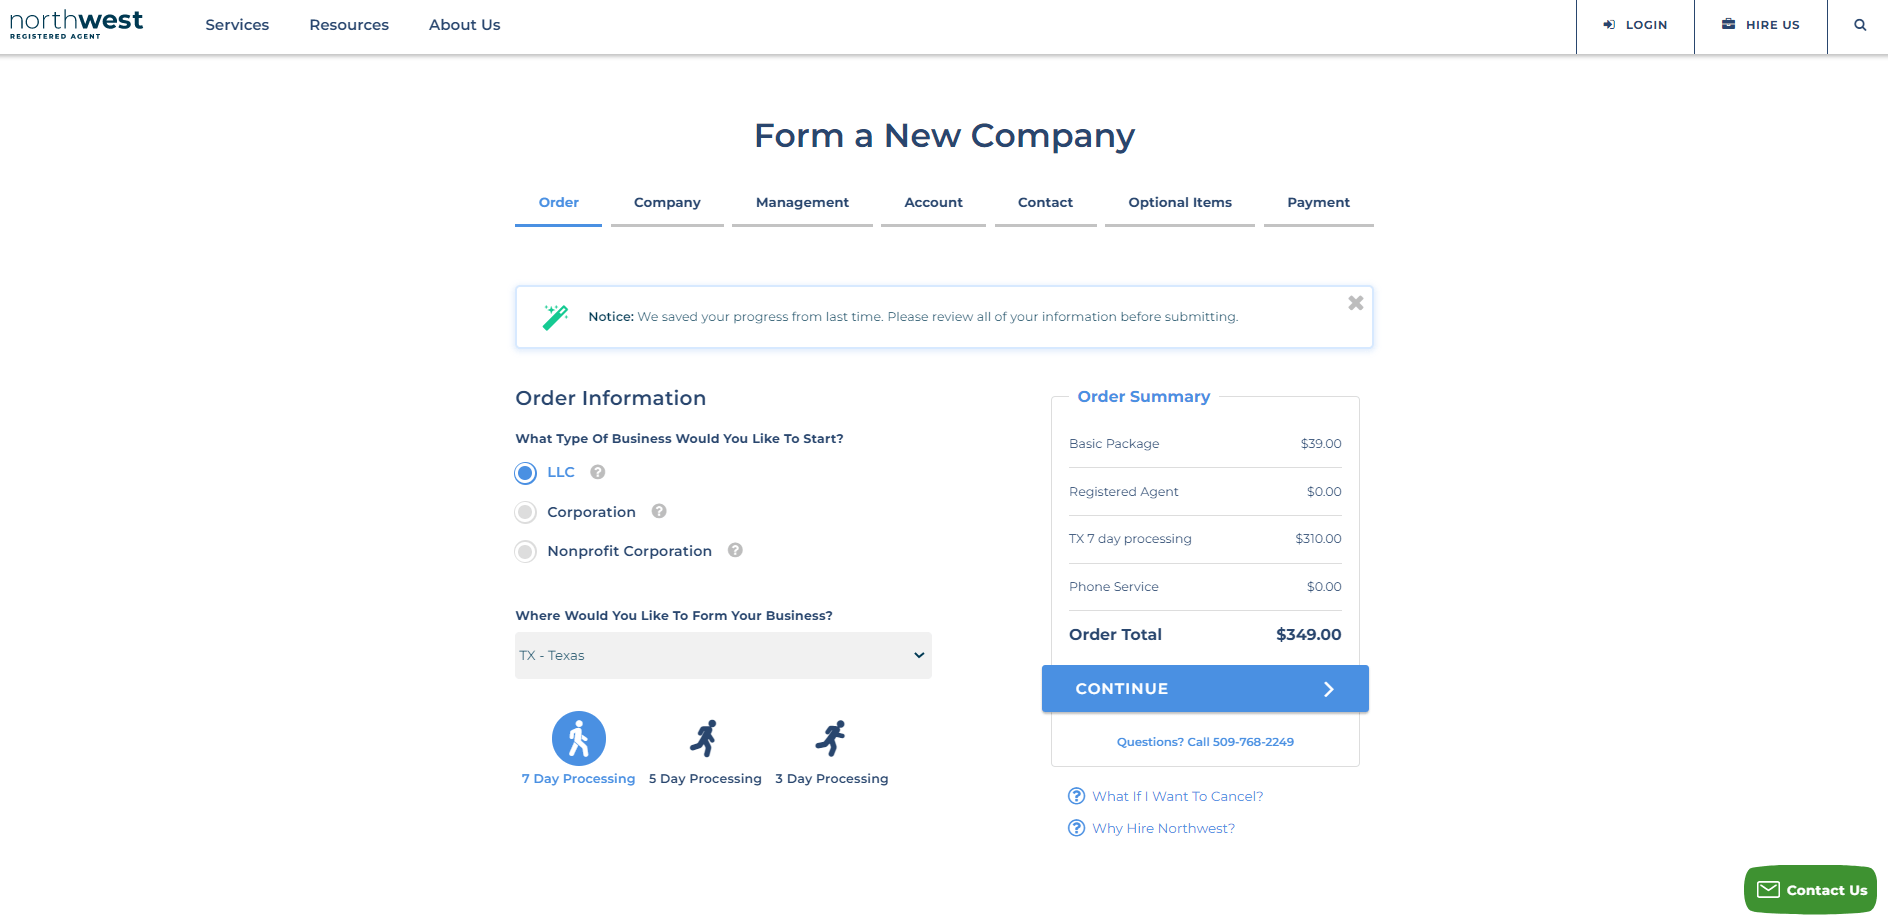Go to the Optional Items tab

point(1180,203)
